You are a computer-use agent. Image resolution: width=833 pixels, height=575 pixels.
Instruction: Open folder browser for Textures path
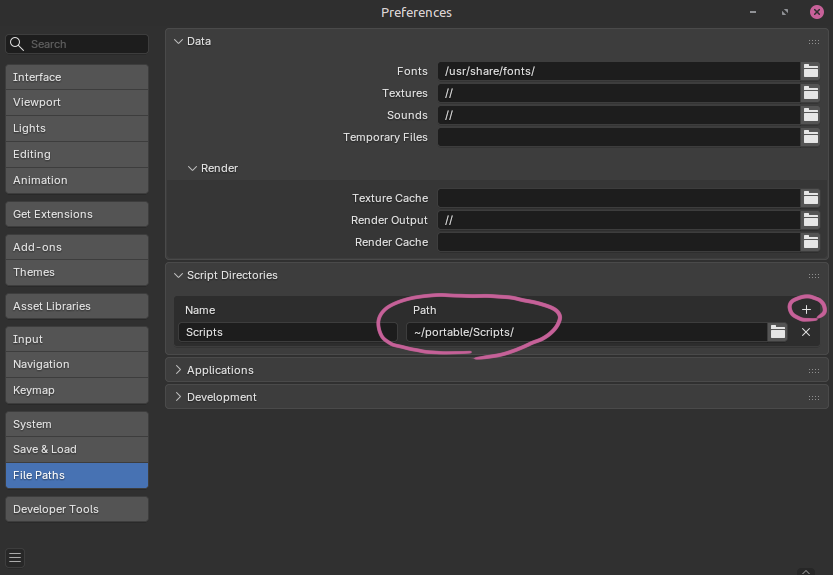point(810,93)
